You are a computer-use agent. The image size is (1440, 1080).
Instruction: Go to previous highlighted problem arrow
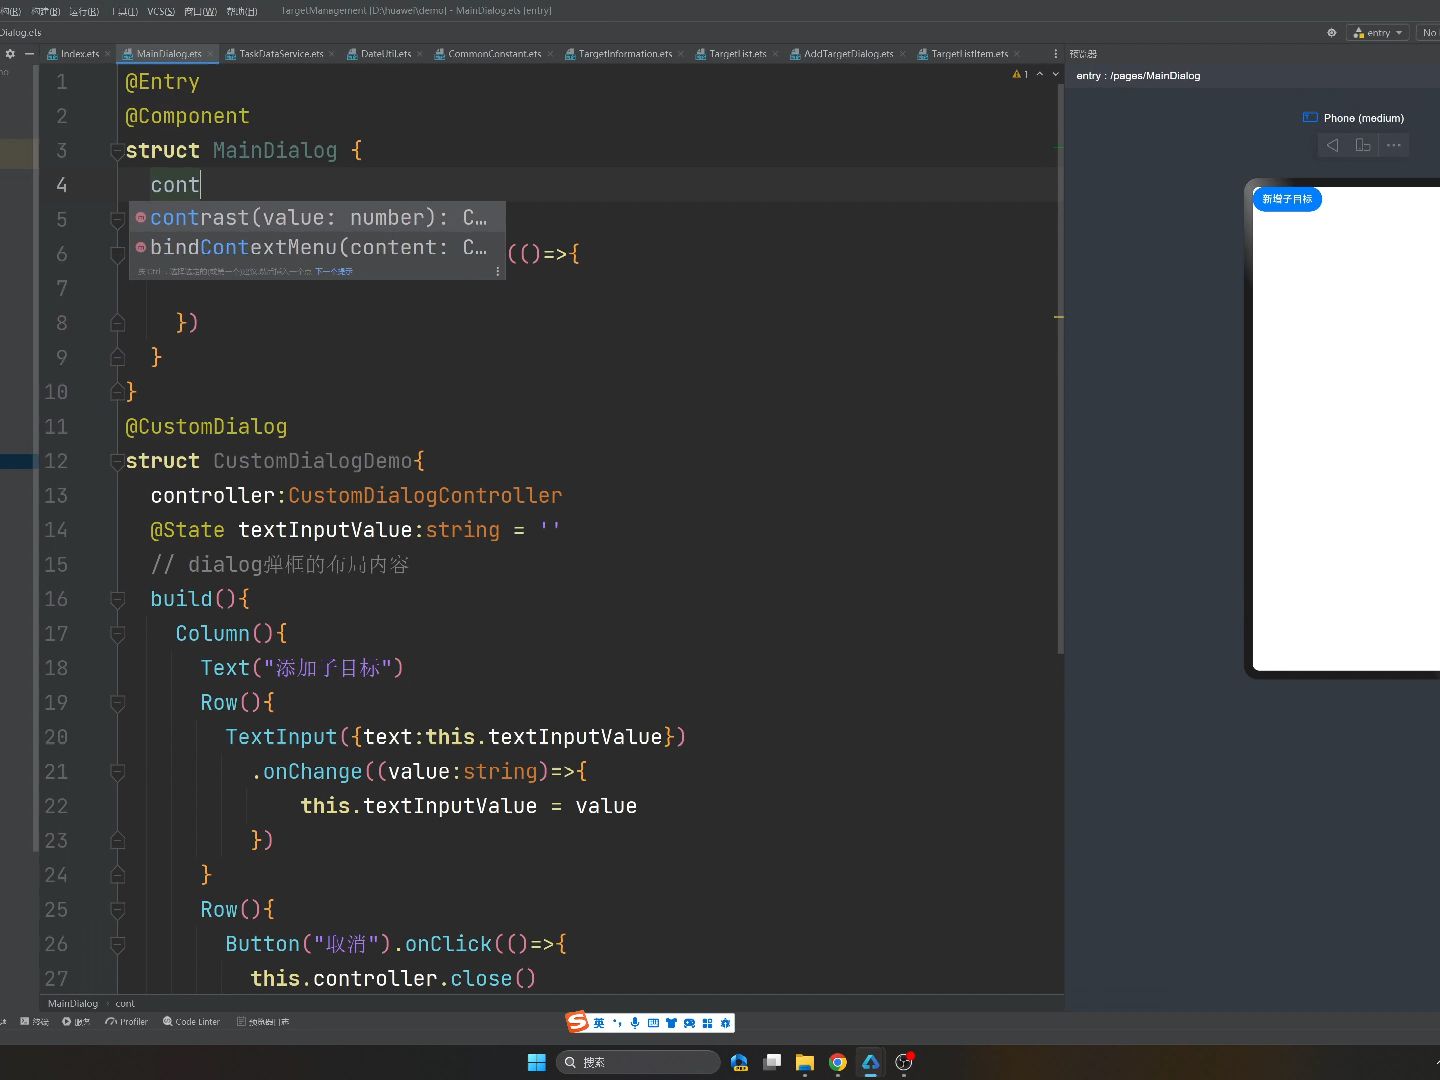coord(1040,74)
